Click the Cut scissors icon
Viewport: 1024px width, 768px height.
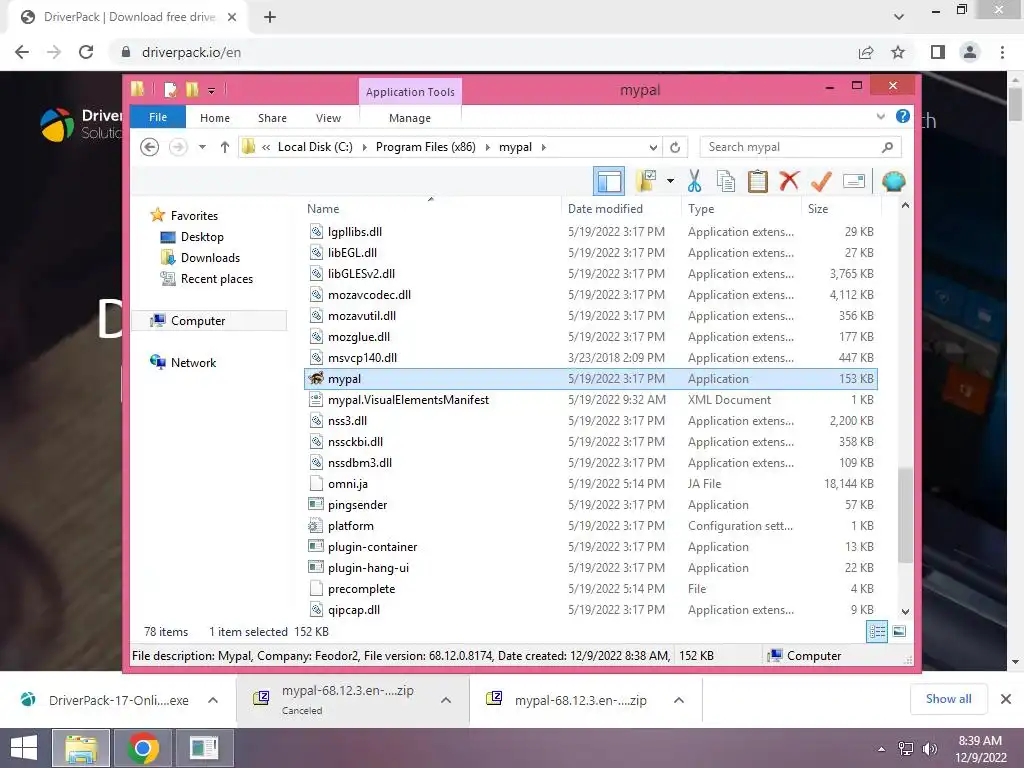pyautogui.click(x=694, y=181)
